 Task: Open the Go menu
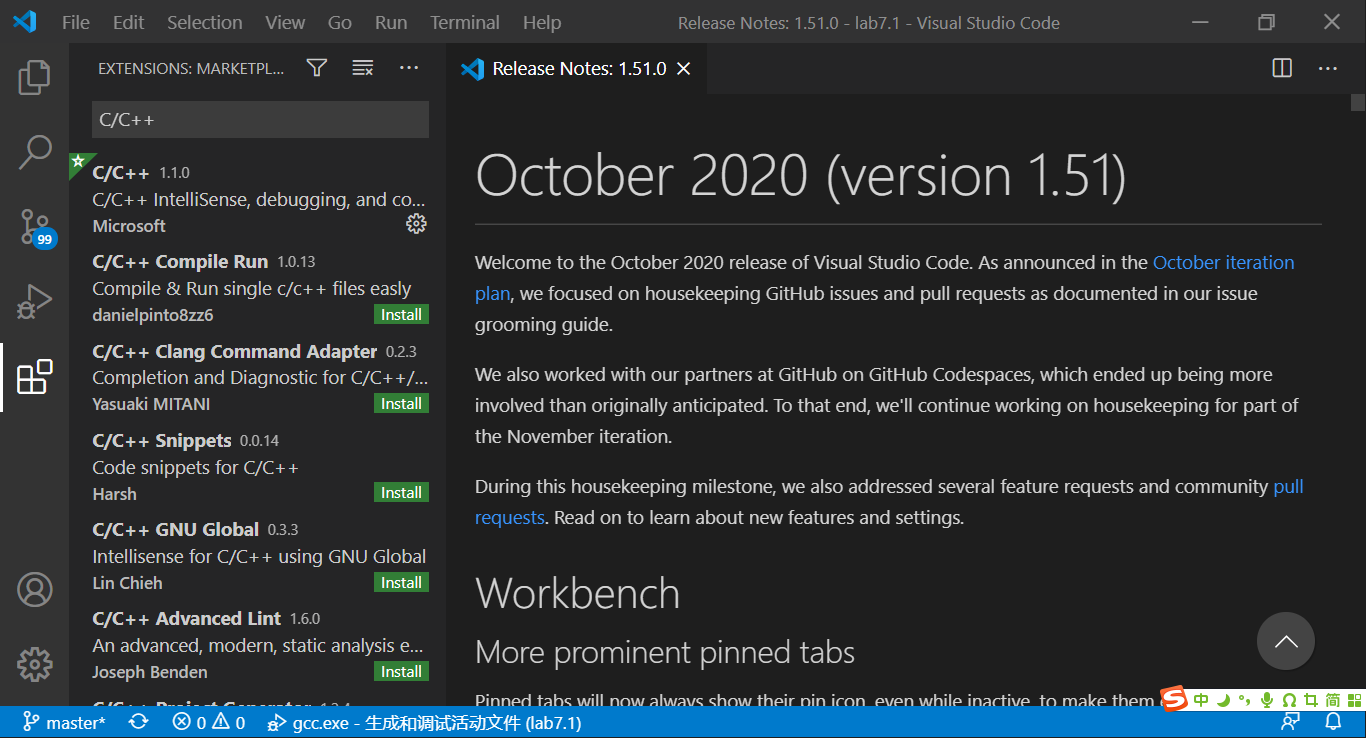coord(340,22)
